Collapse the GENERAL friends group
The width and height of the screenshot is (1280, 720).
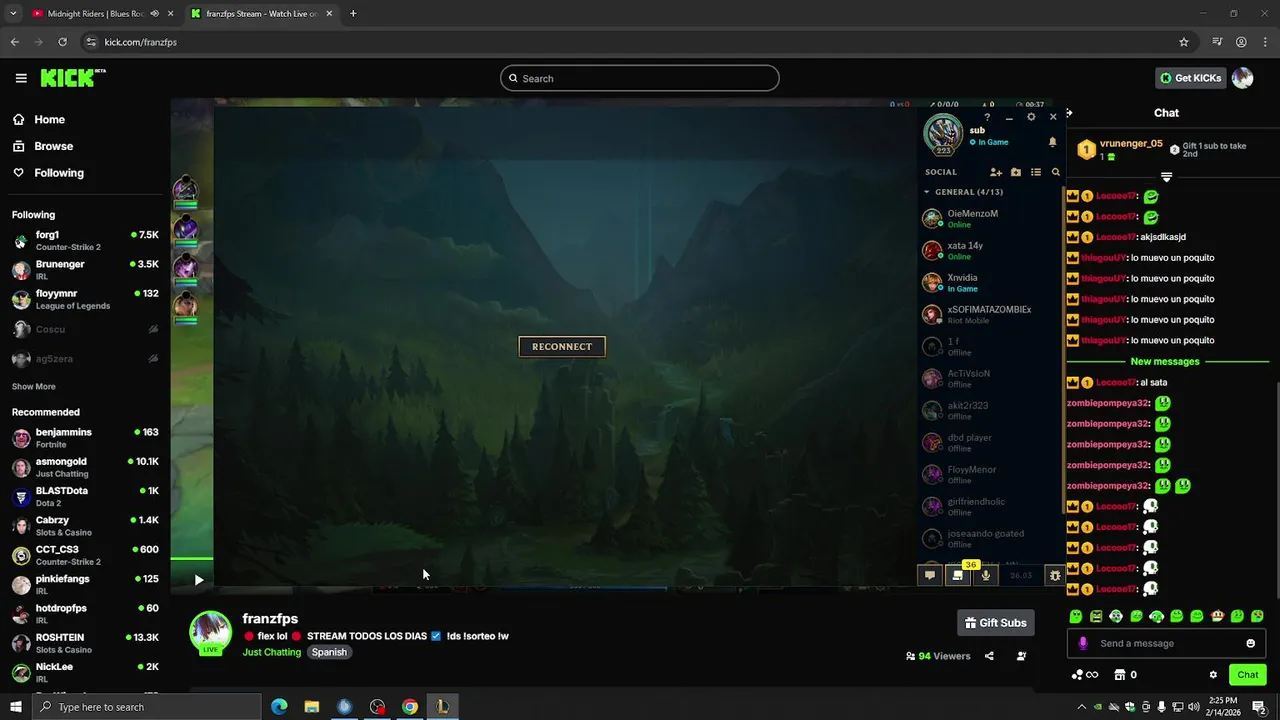[926, 192]
